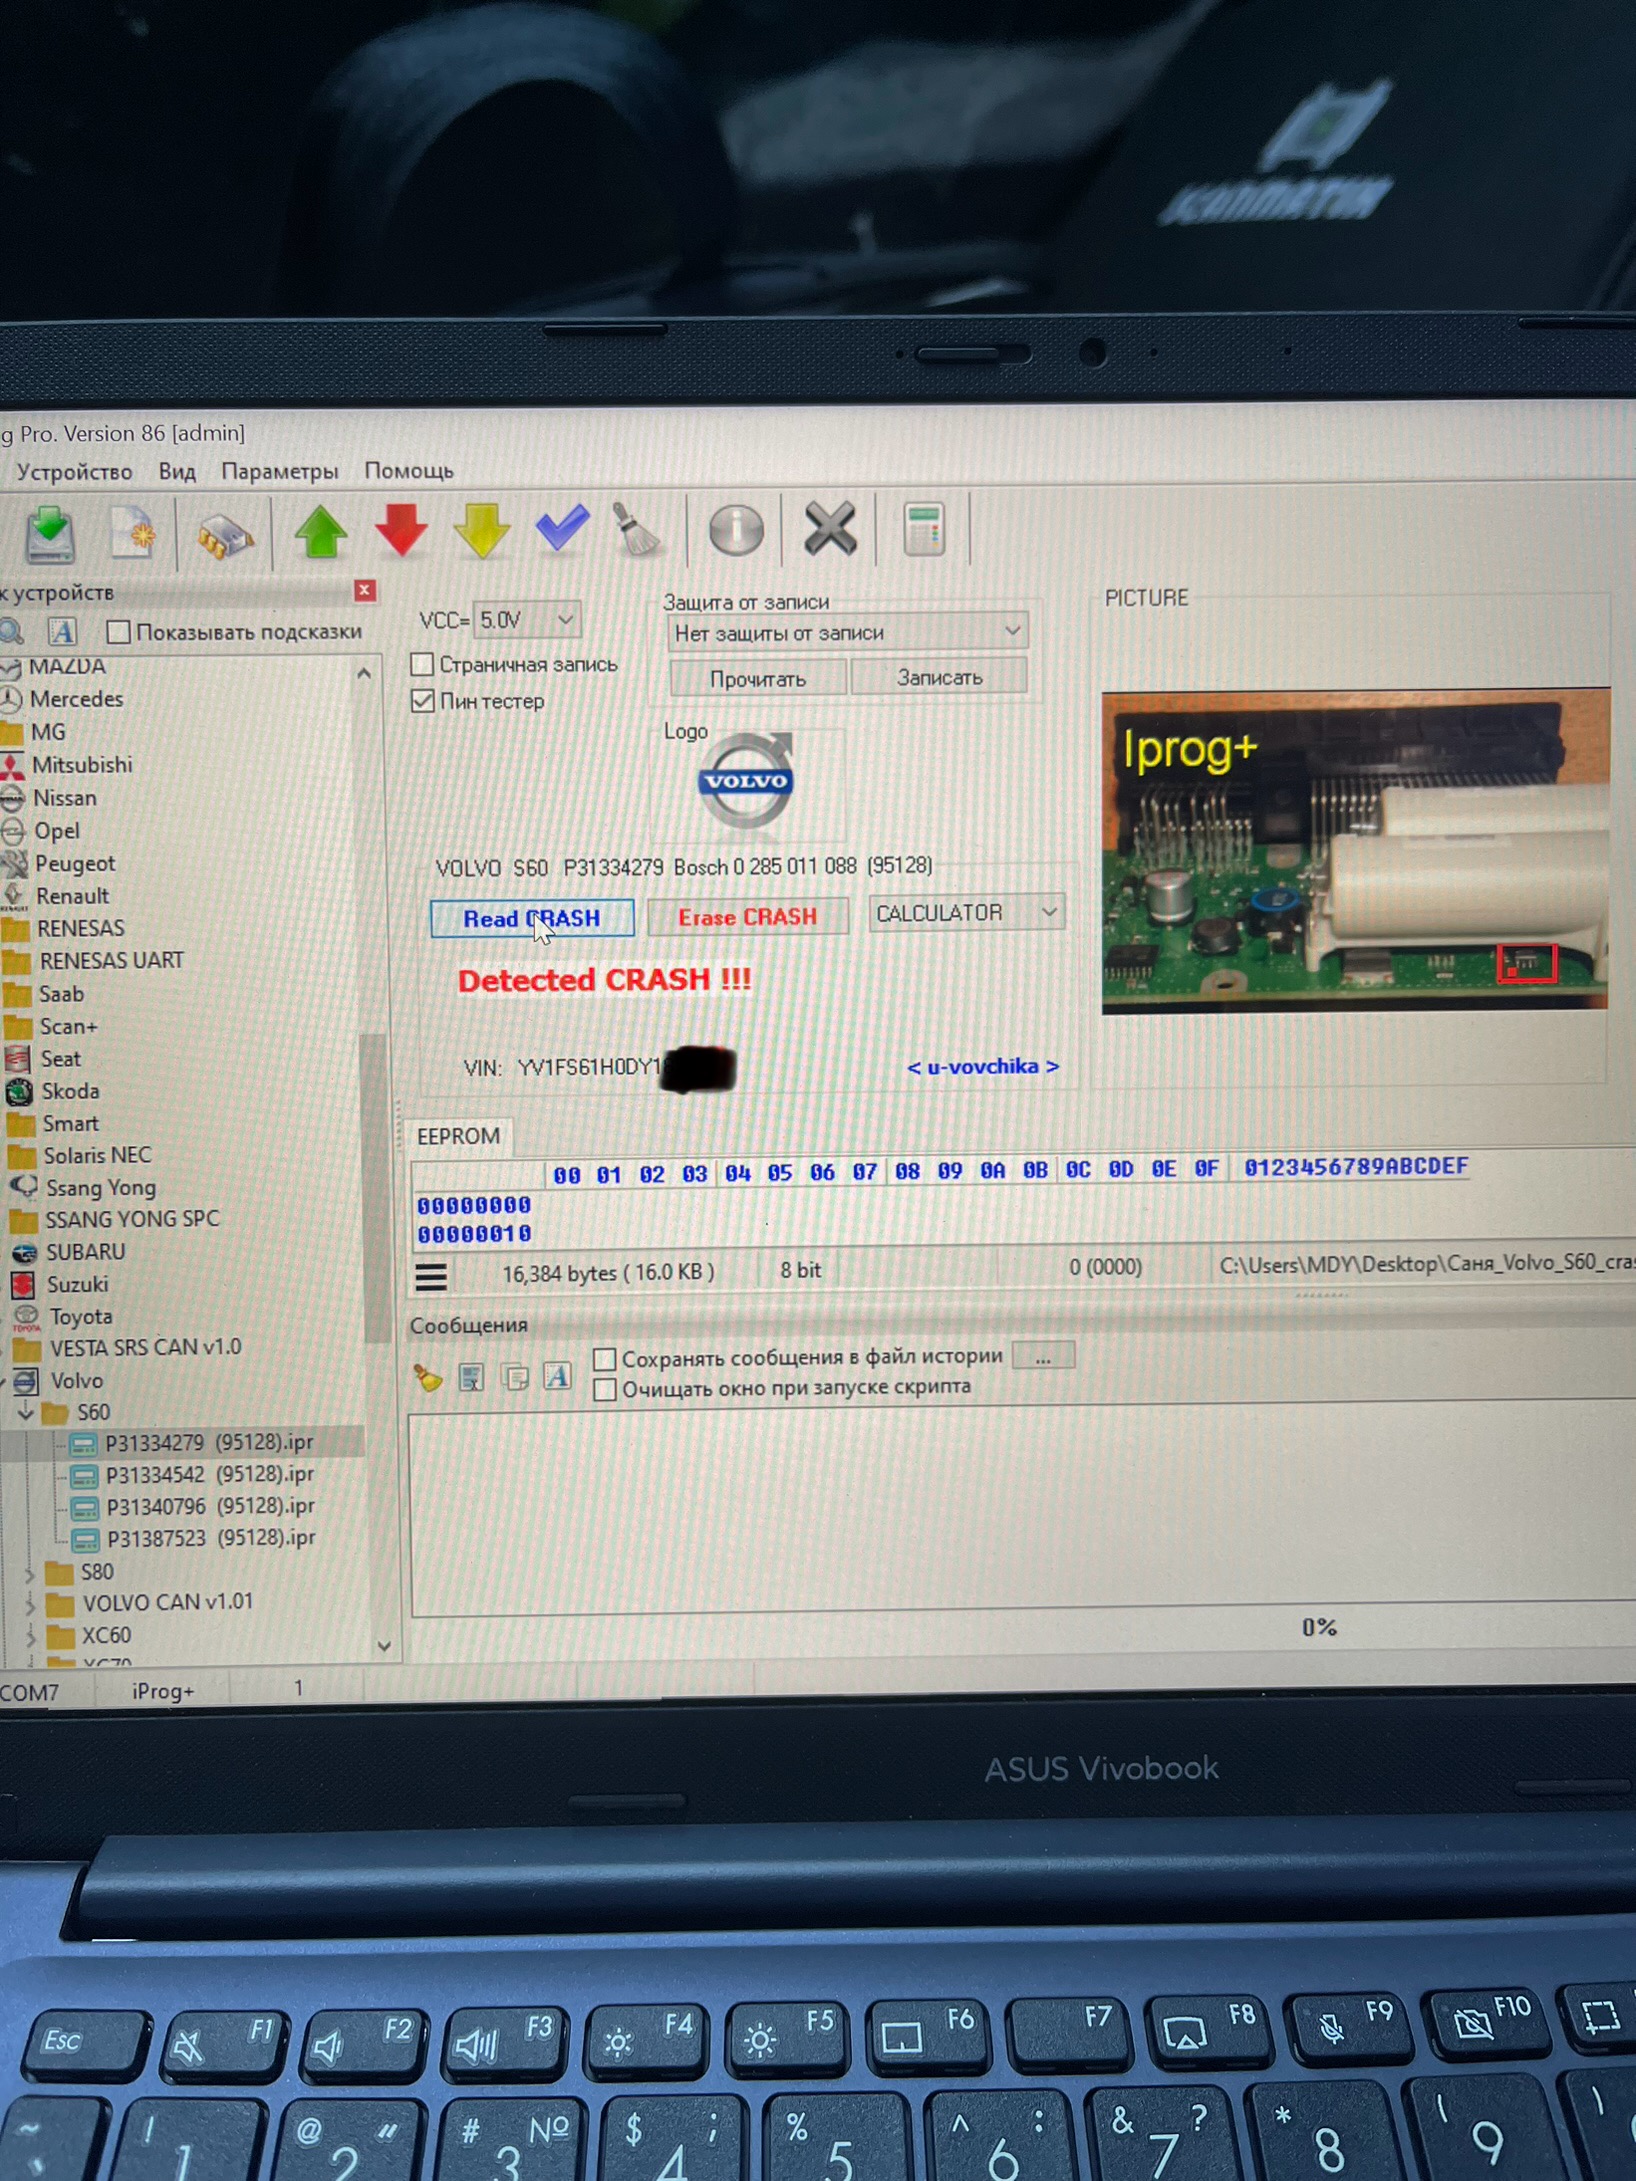Click the round info icon in toolbar

coord(736,529)
